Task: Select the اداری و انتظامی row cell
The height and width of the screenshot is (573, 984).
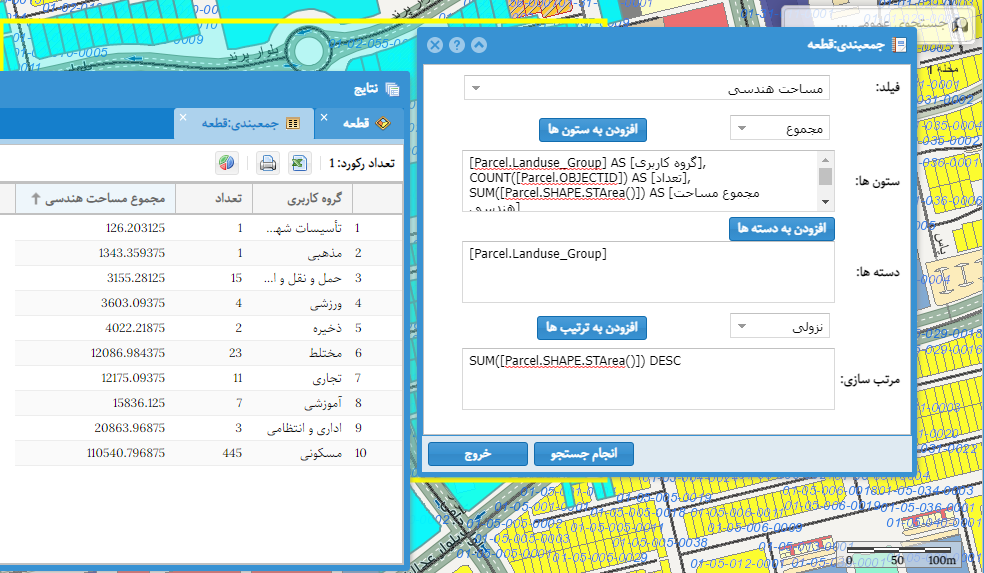Action: pos(302,428)
